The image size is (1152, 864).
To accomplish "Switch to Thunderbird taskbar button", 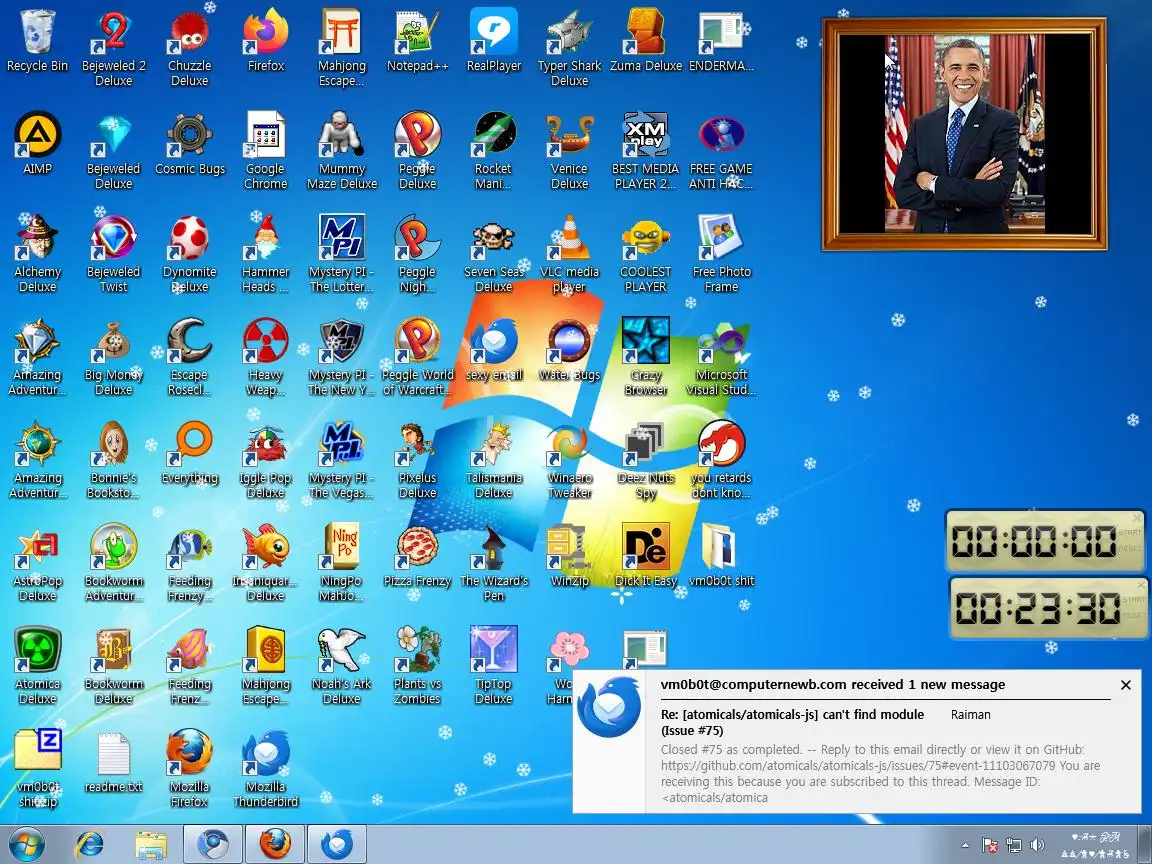I will pyautogui.click(x=336, y=844).
